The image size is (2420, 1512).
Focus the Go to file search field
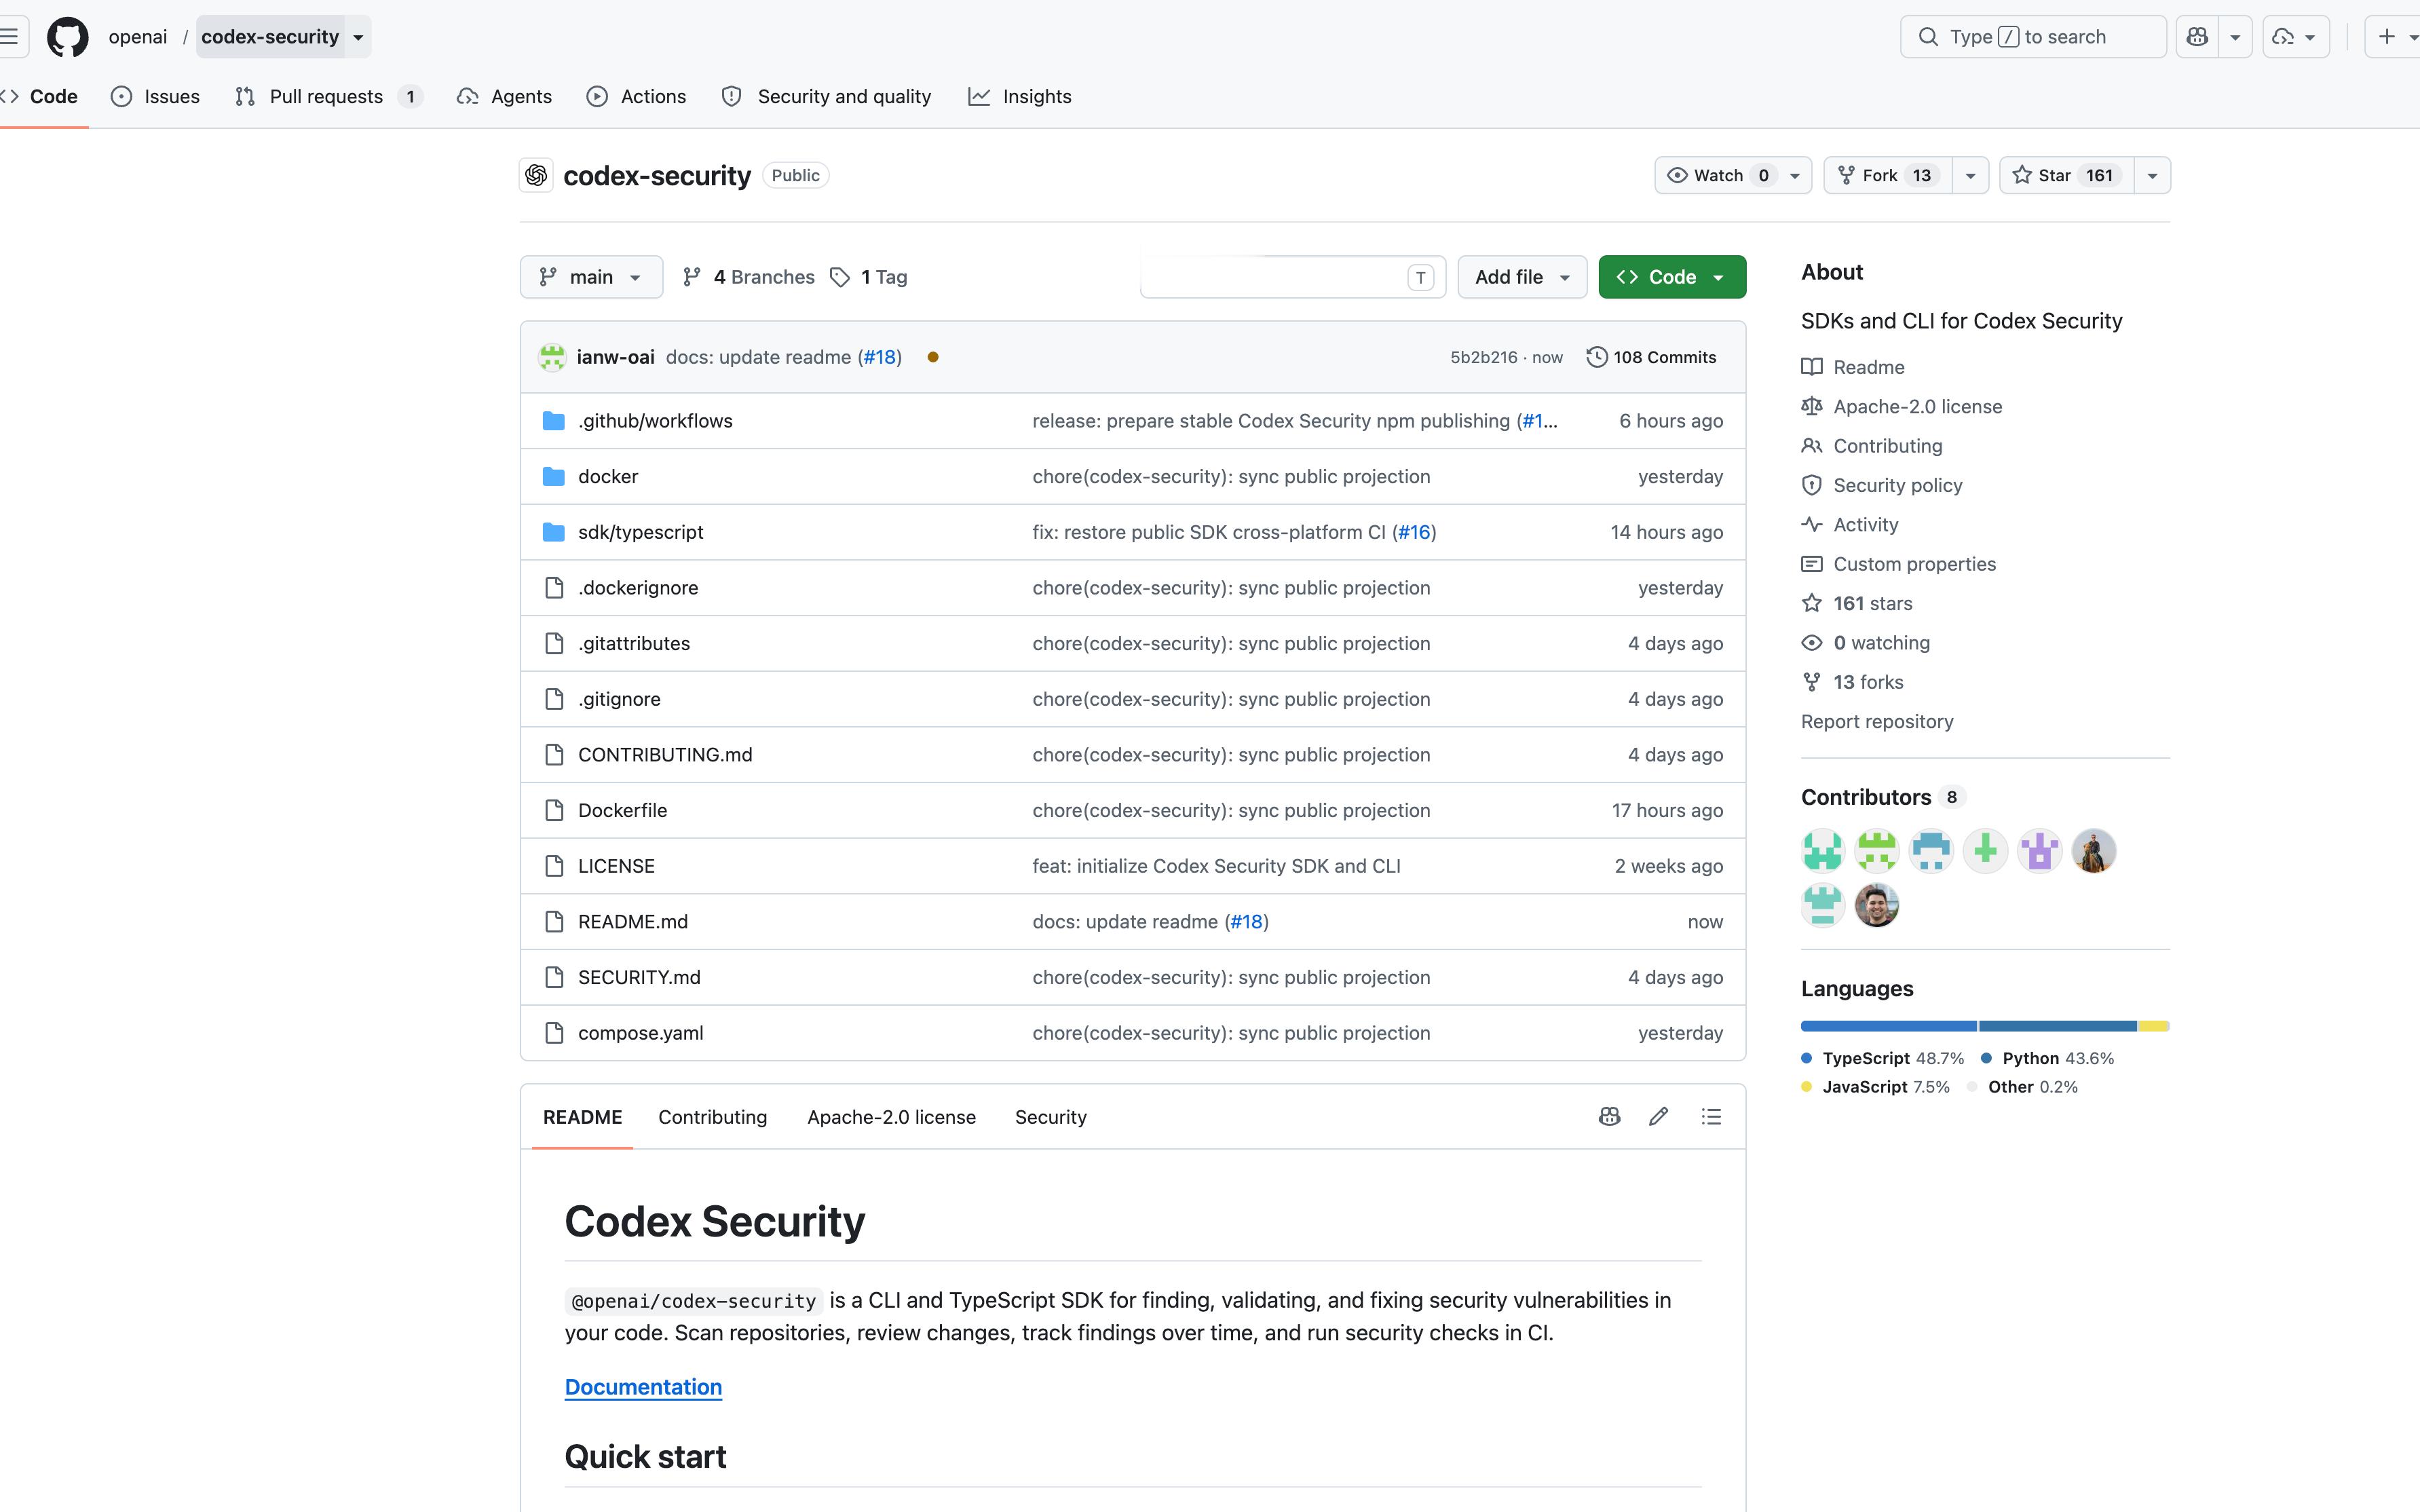(x=1292, y=277)
